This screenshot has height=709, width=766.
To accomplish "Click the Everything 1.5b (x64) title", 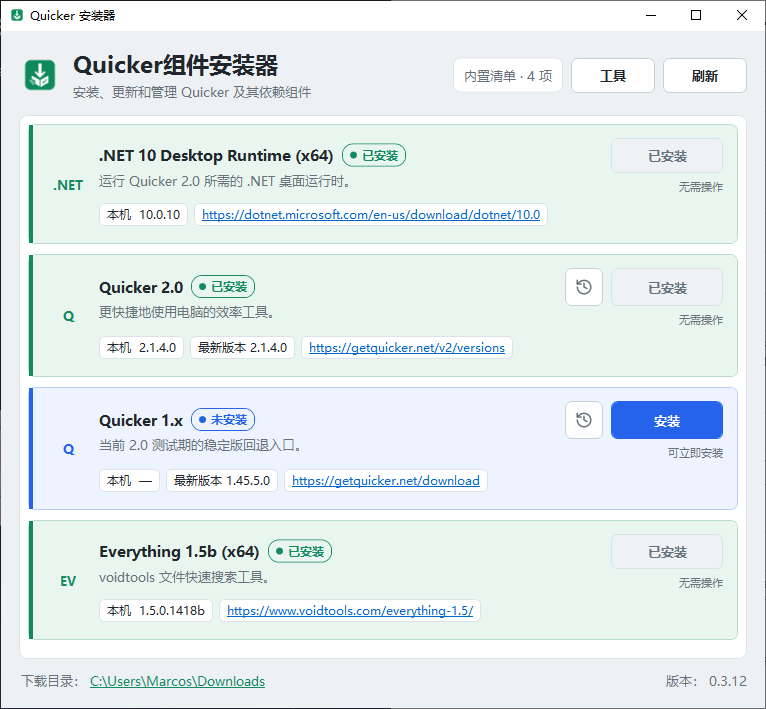I will (x=179, y=552).
